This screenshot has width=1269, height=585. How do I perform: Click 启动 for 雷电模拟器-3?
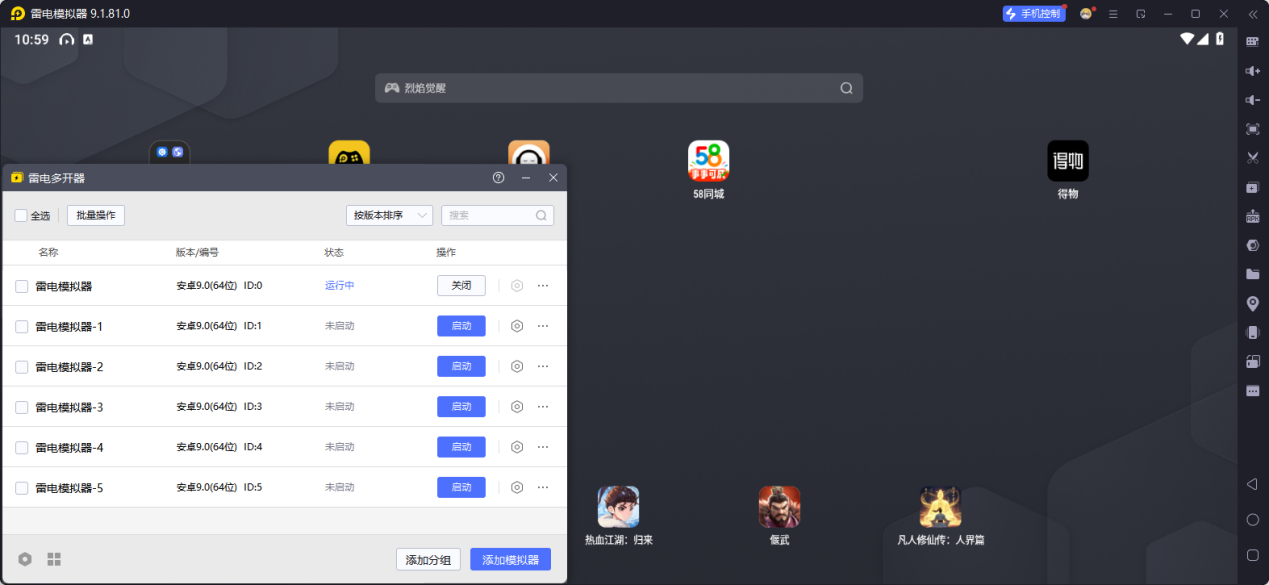pyautogui.click(x=461, y=406)
